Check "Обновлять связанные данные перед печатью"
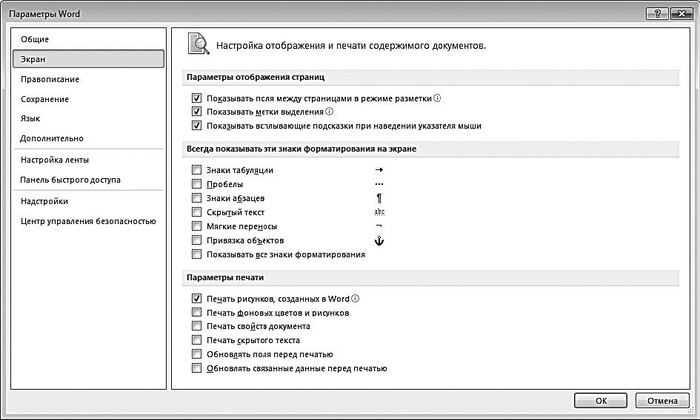Screen dimensions: 700x420 coord(196,368)
